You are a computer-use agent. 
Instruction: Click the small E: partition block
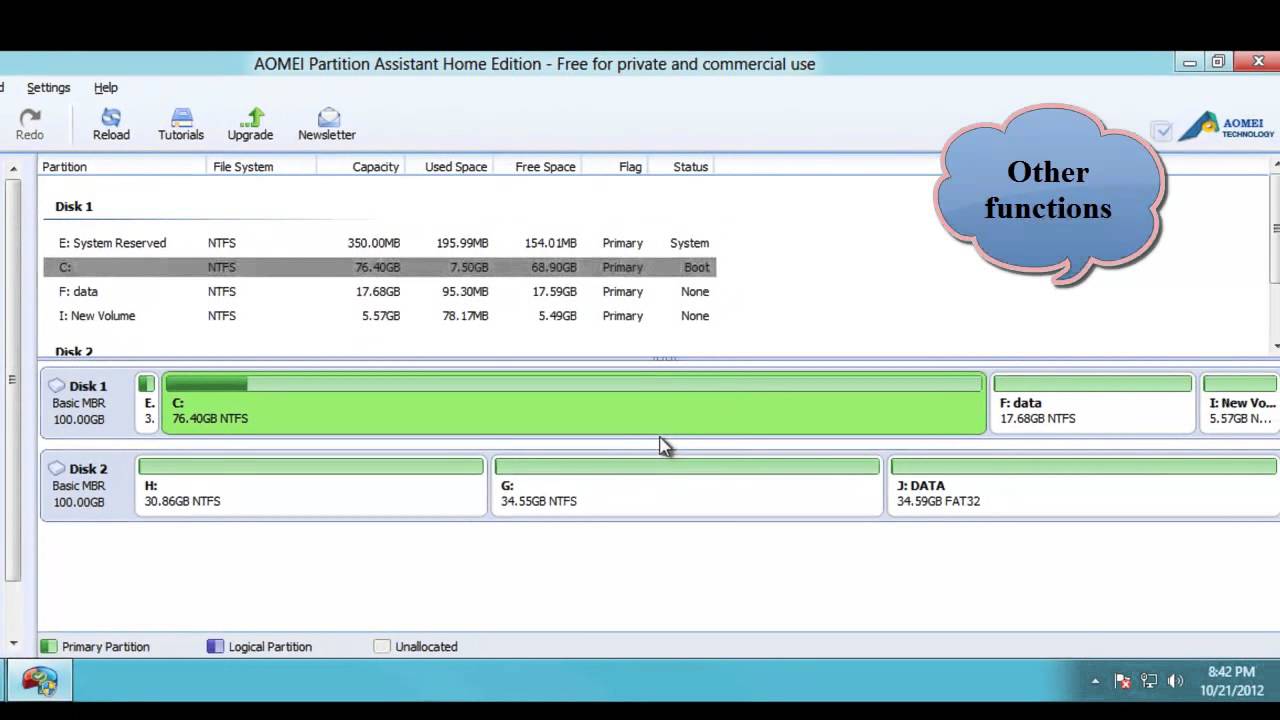[x=148, y=403]
